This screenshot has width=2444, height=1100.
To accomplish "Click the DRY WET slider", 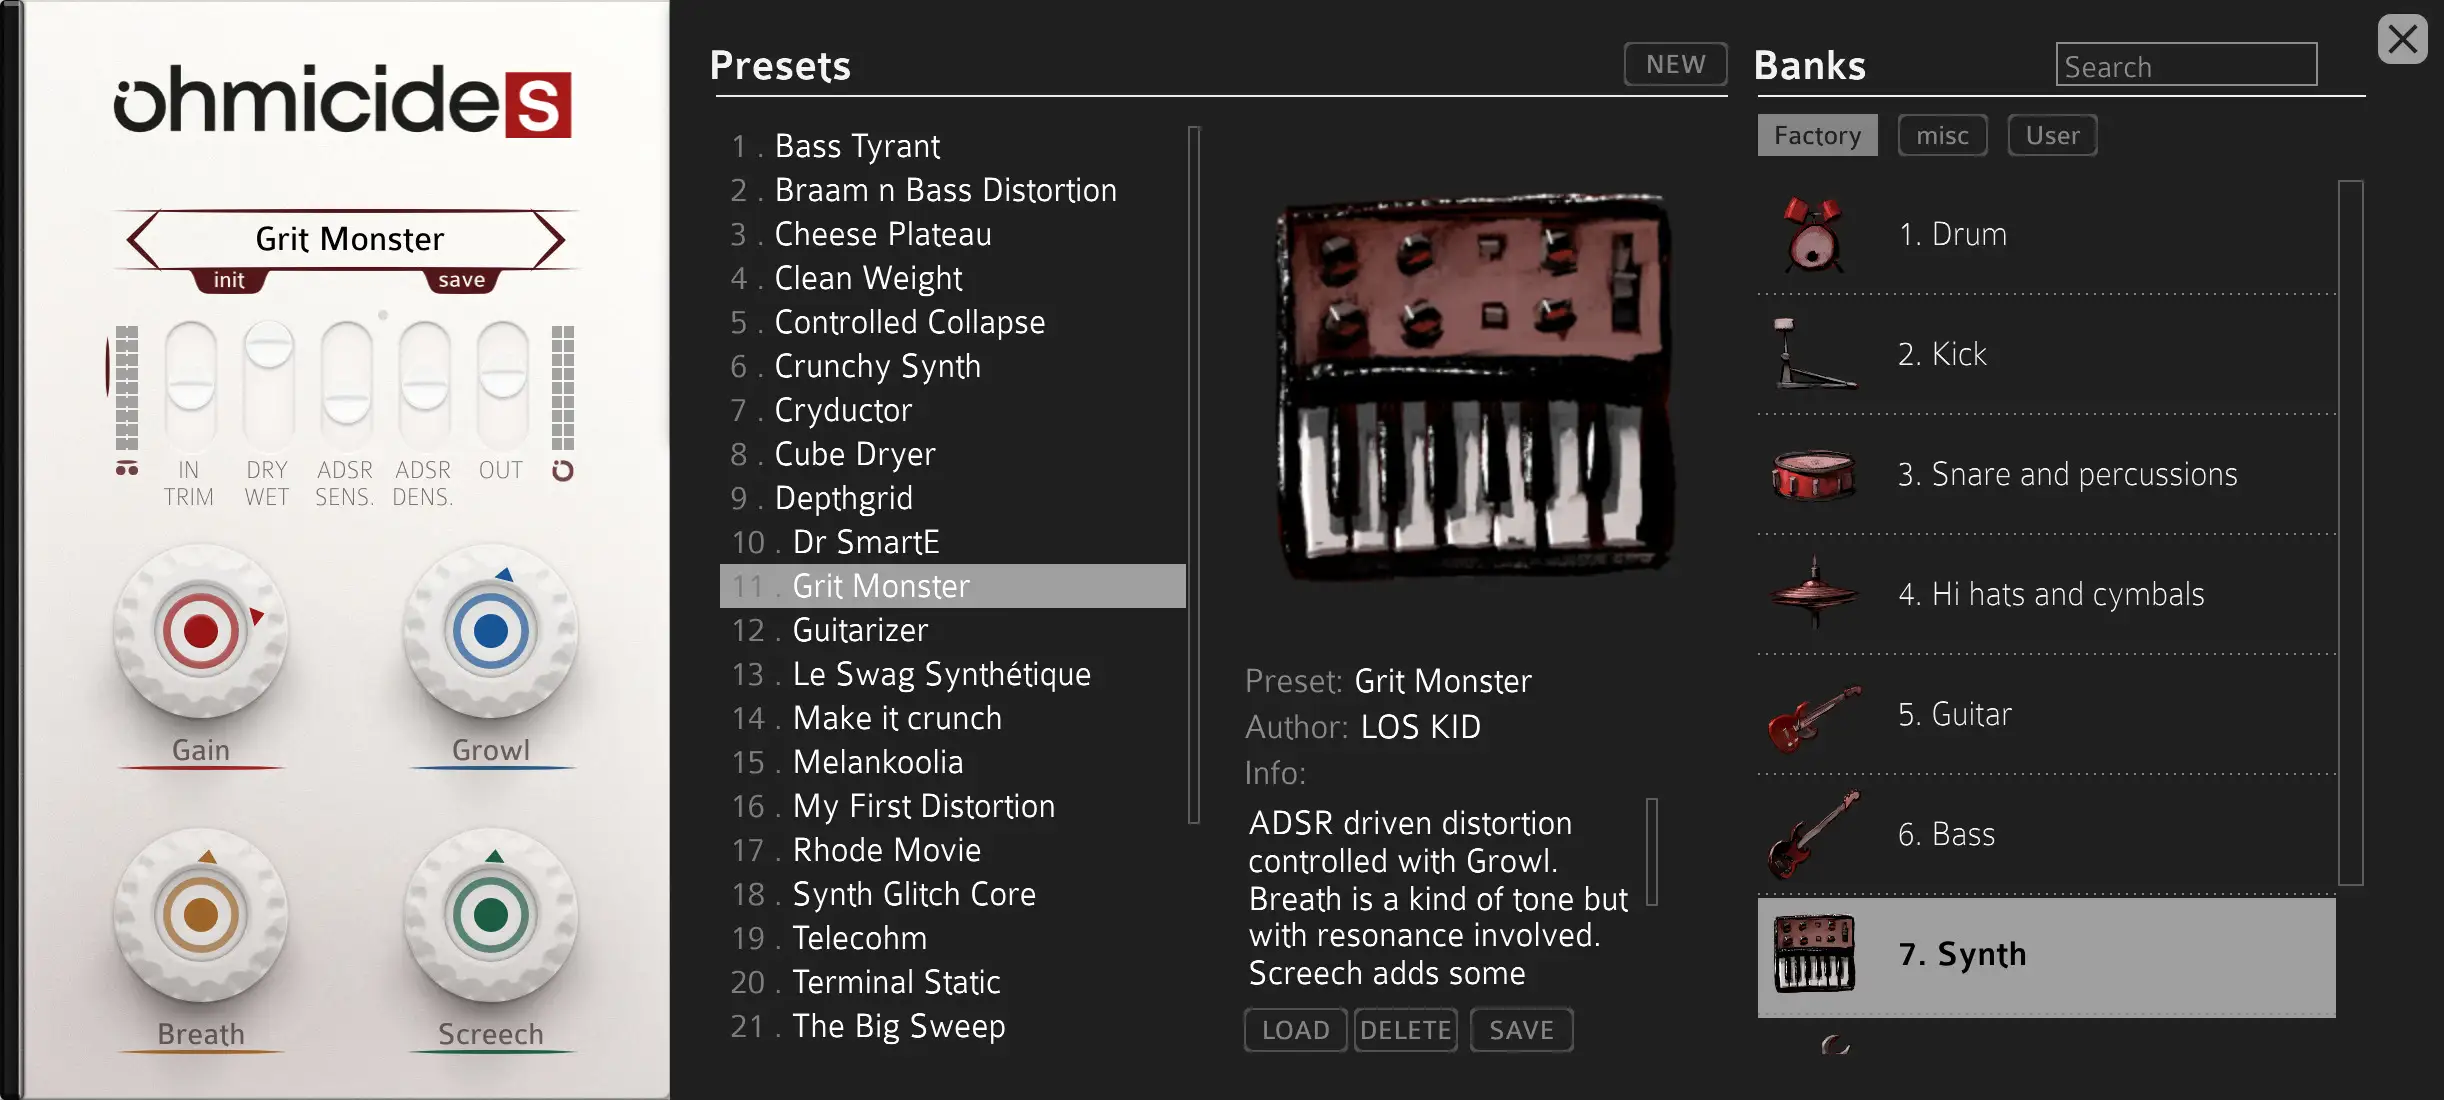I will point(268,385).
